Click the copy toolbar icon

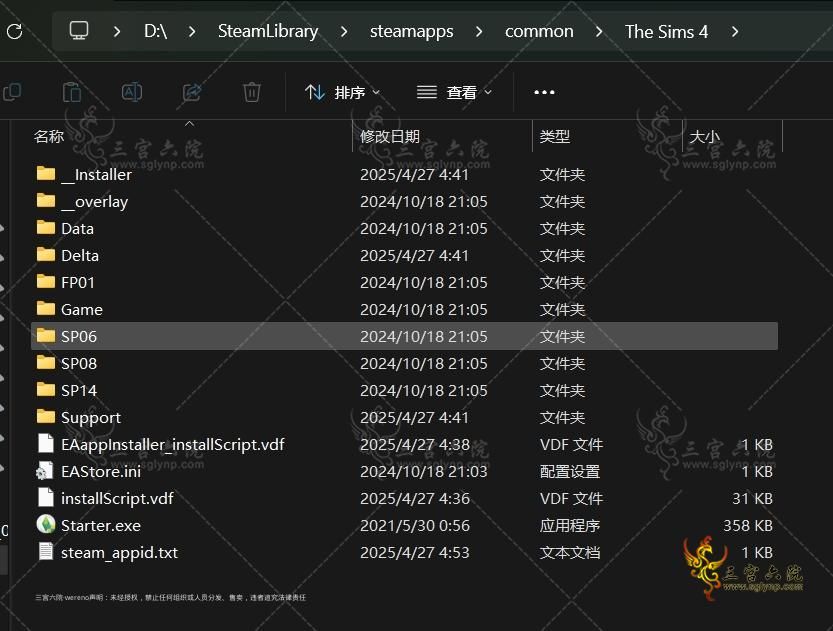(12, 92)
